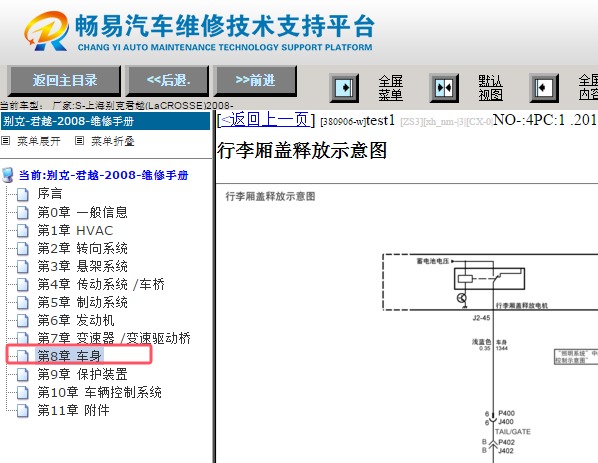598x463 pixels.
Task: Go back with <<后退 button
Action: point(168,80)
